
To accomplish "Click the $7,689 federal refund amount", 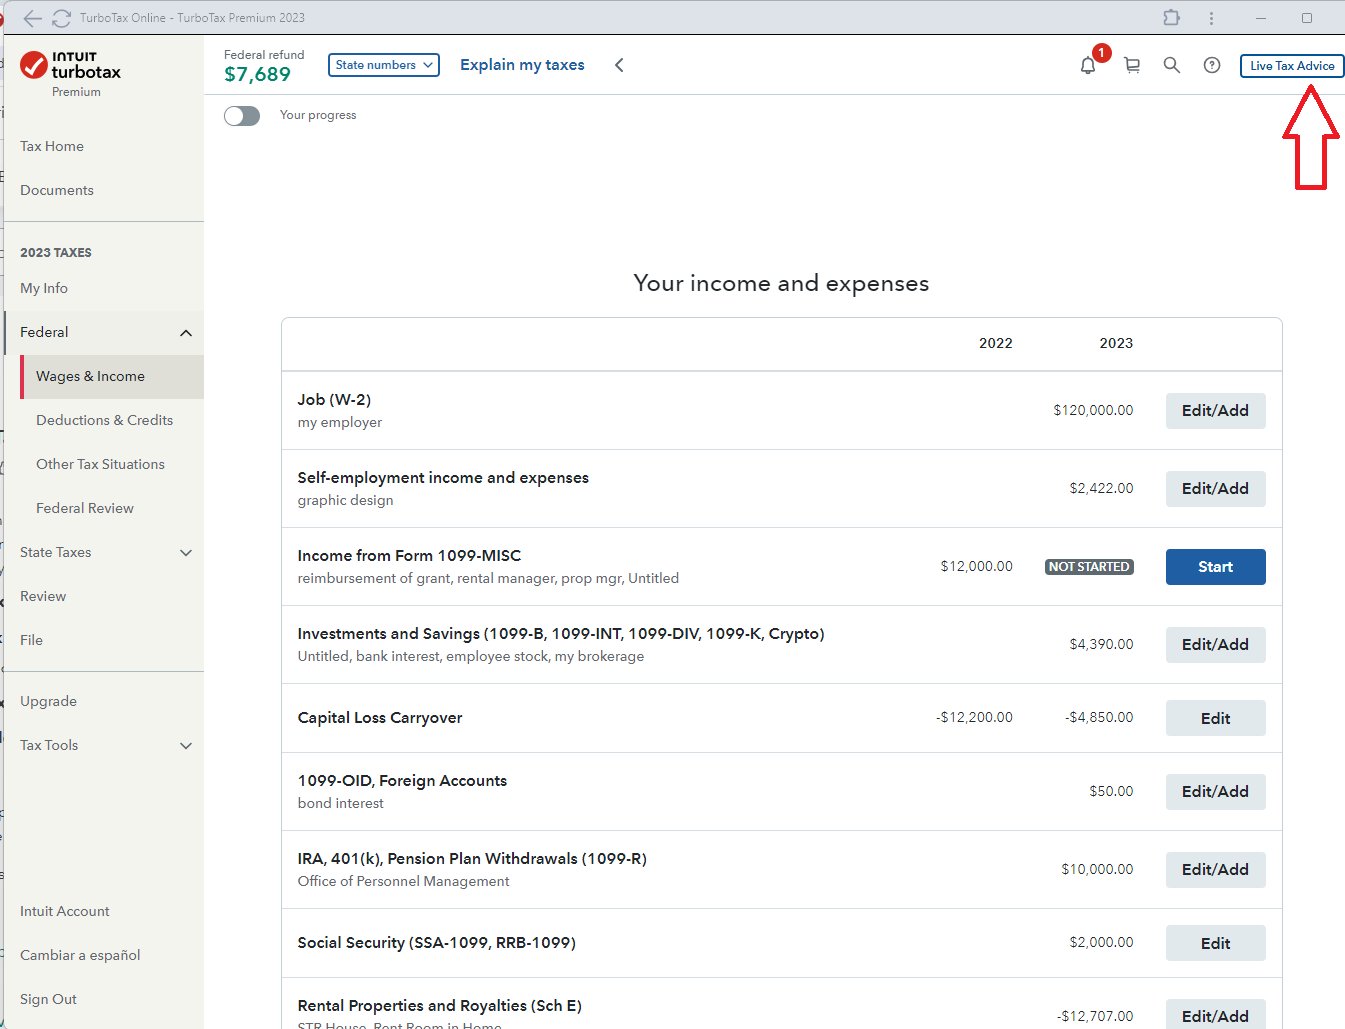I will [257, 75].
